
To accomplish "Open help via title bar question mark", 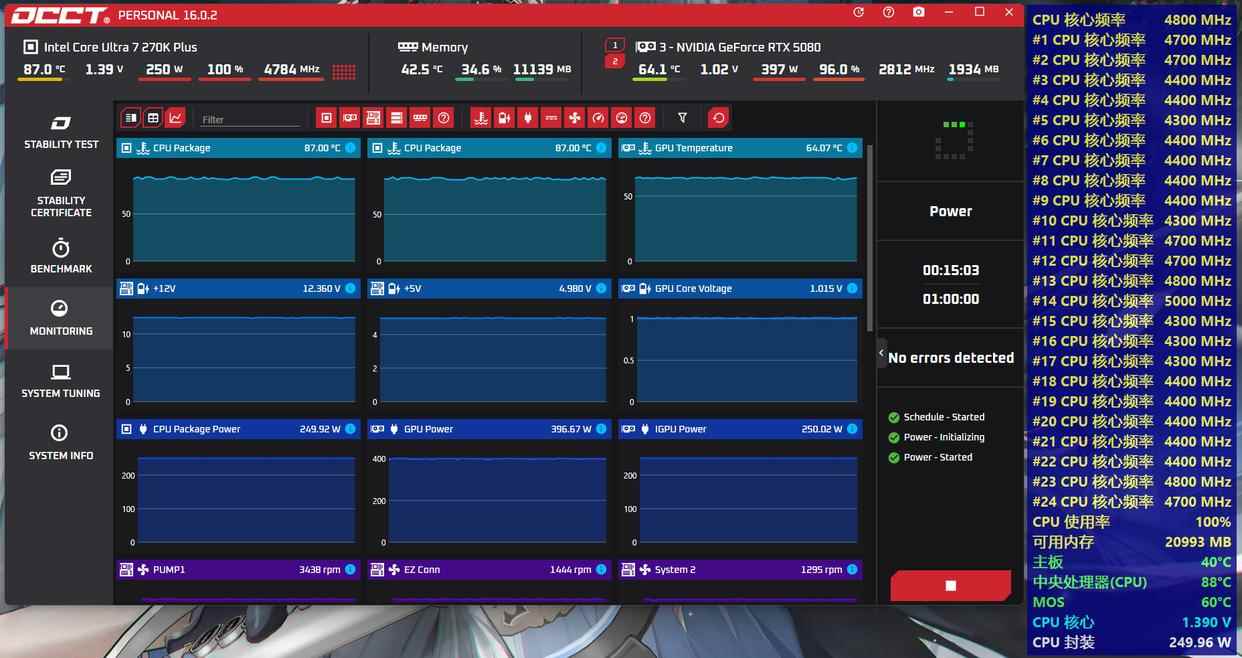I will (888, 12).
